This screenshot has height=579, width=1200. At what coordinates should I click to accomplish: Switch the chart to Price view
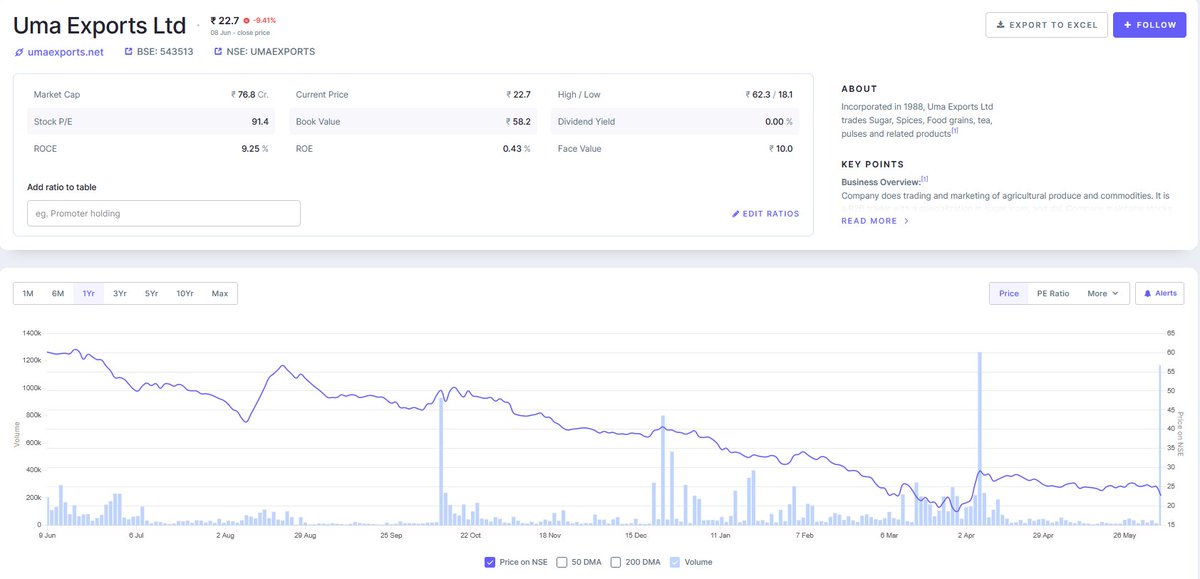point(1009,293)
